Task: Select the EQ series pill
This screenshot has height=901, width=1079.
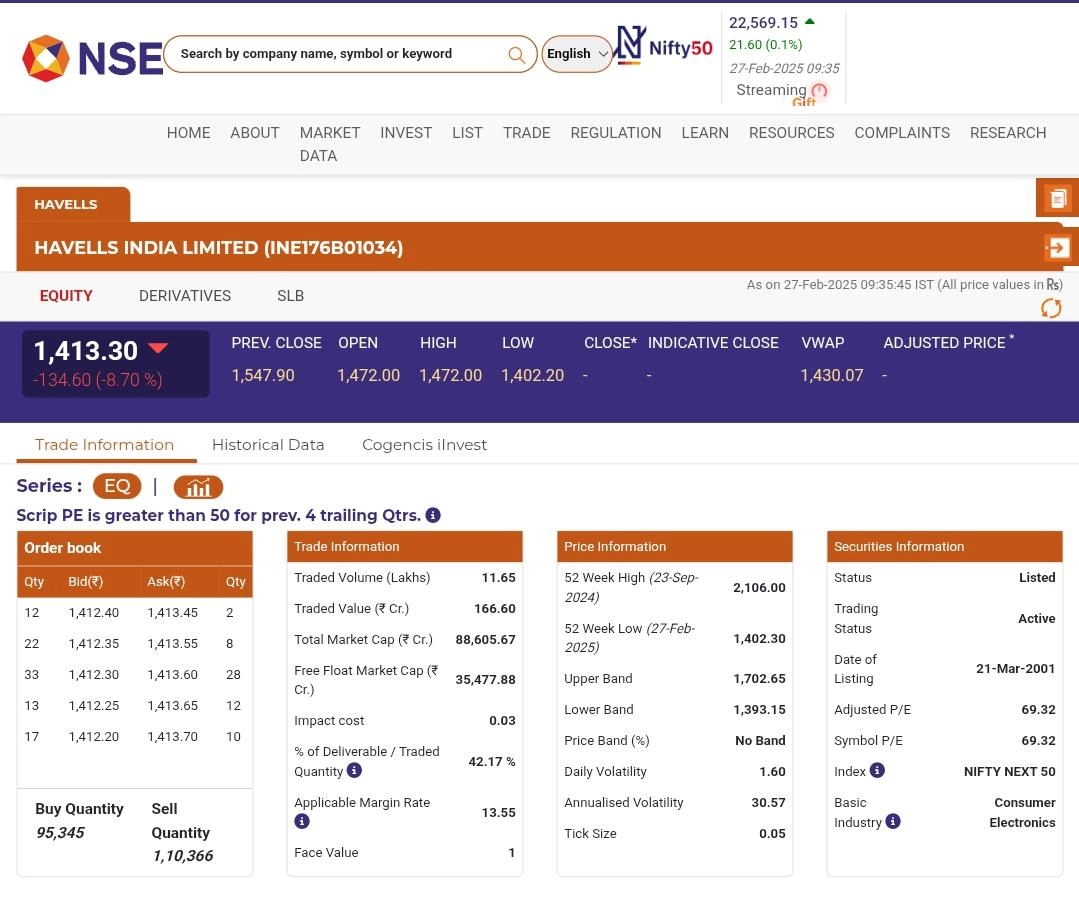Action: pos(117,486)
